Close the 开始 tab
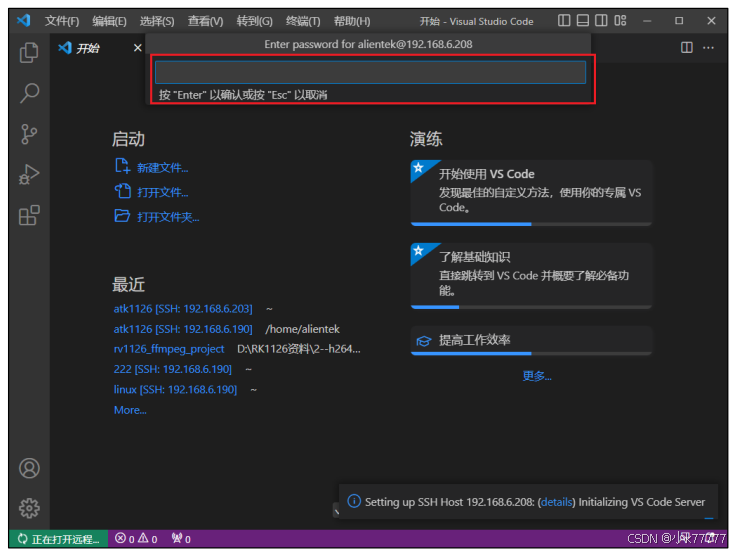This screenshot has width=744, height=552. (138, 47)
